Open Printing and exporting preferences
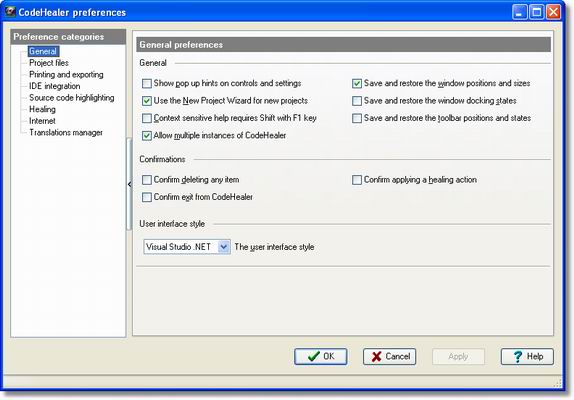This screenshot has width=574, height=400. [x=66, y=75]
